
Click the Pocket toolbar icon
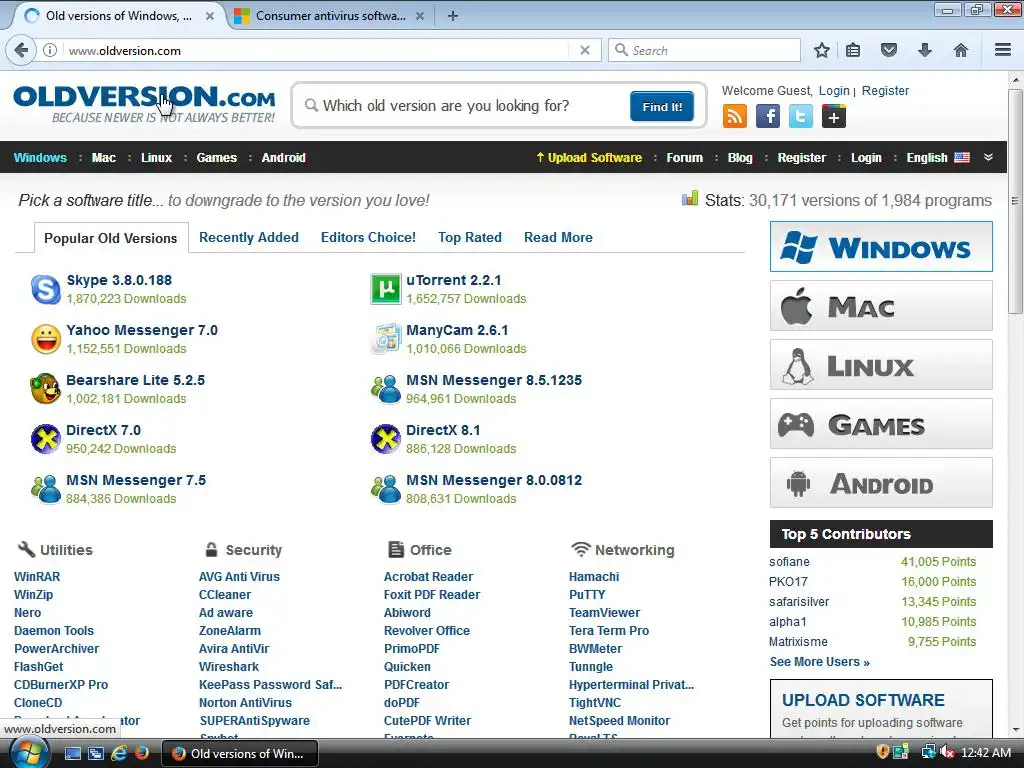click(889, 50)
